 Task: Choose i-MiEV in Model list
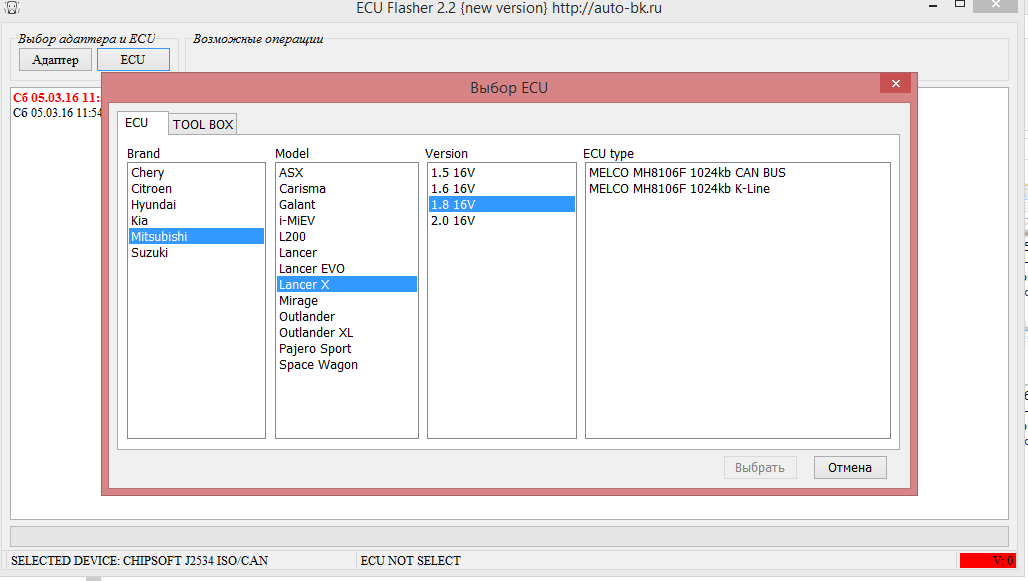tap(347, 220)
